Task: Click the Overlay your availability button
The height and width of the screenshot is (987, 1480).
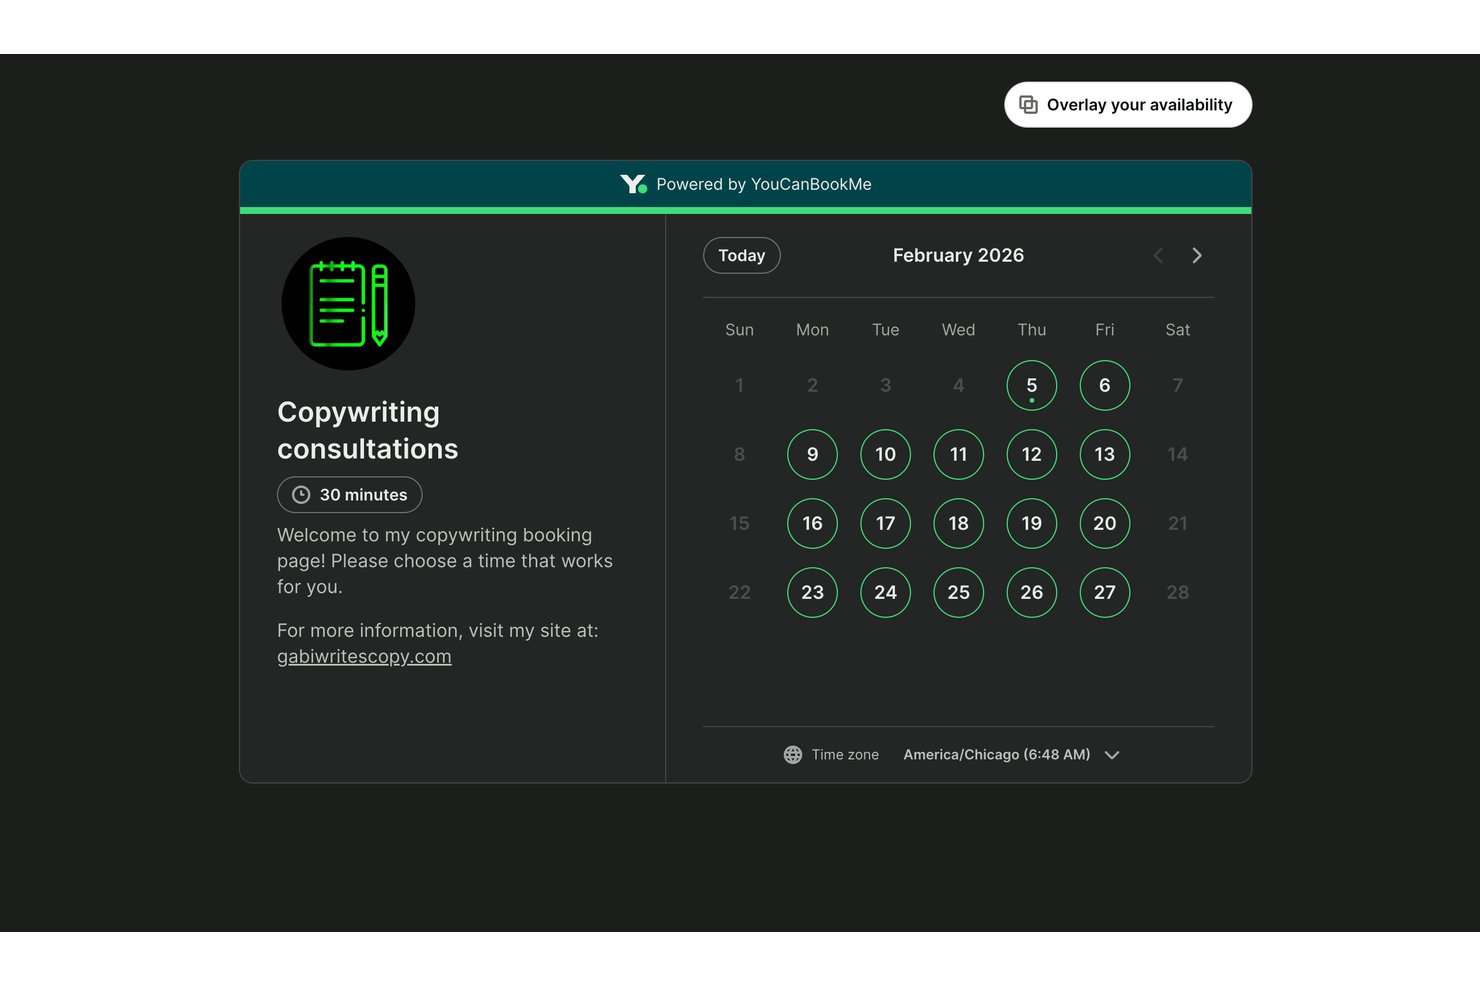Action: [x=1128, y=105]
